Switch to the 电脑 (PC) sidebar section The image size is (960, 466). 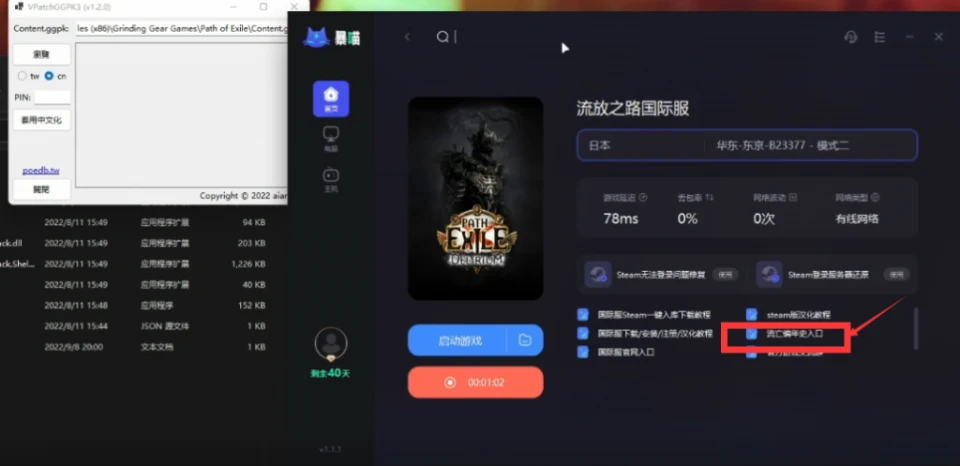point(331,139)
